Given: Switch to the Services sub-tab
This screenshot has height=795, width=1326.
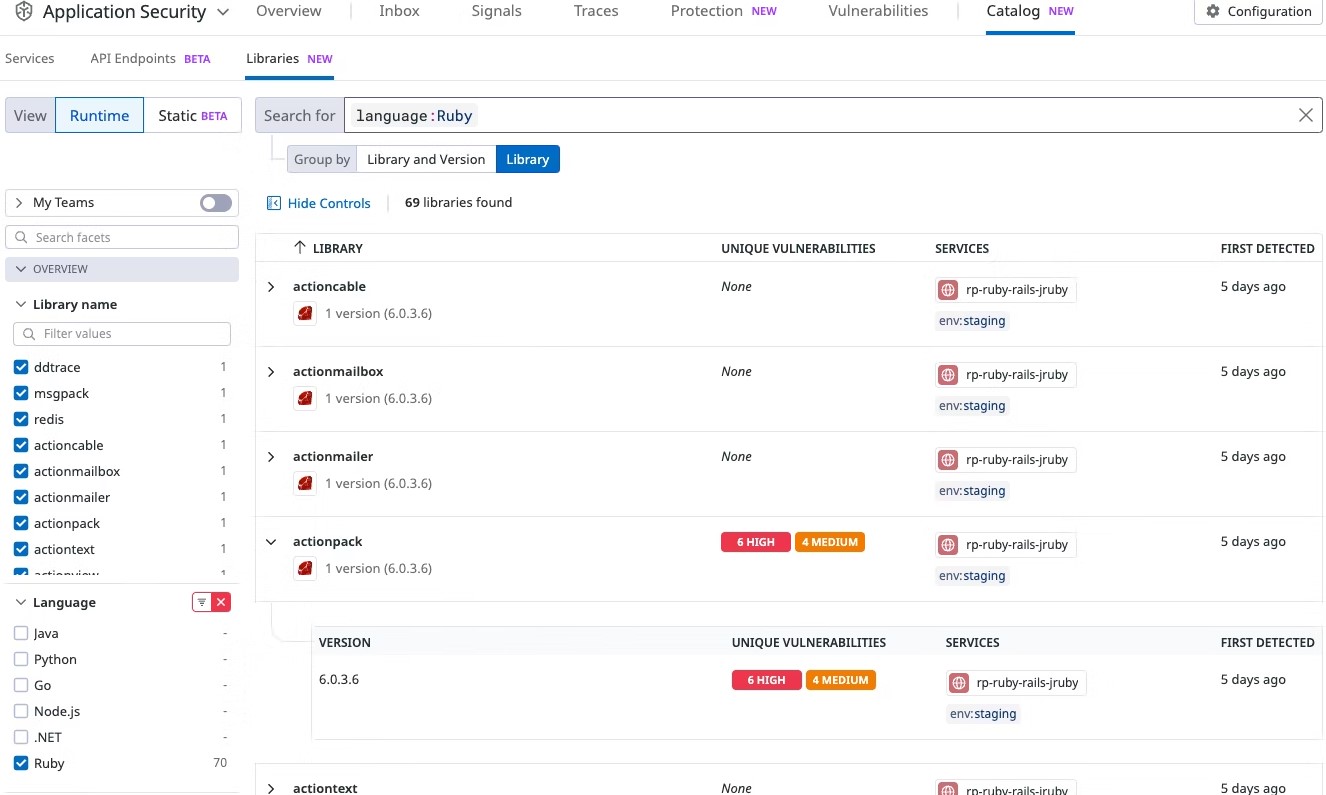Looking at the screenshot, I should tap(30, 58).
